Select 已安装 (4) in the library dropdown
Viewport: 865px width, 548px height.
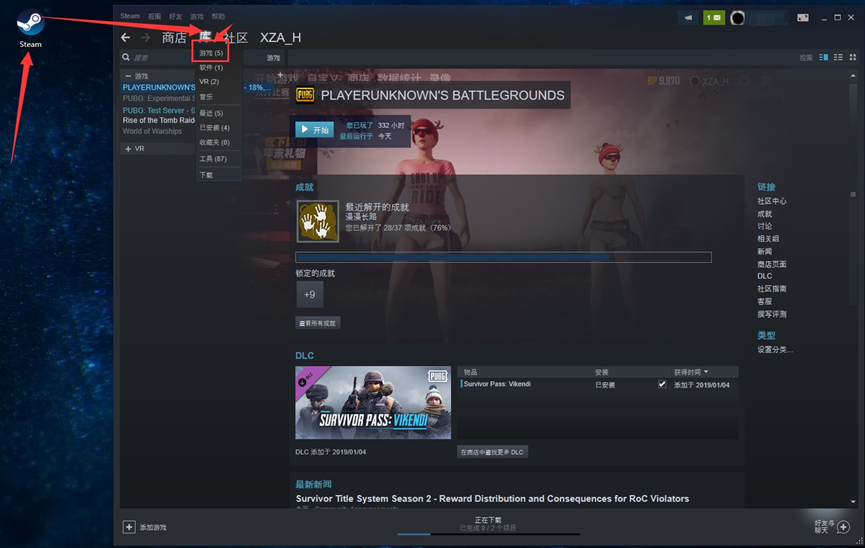click(x=214, y=128)
